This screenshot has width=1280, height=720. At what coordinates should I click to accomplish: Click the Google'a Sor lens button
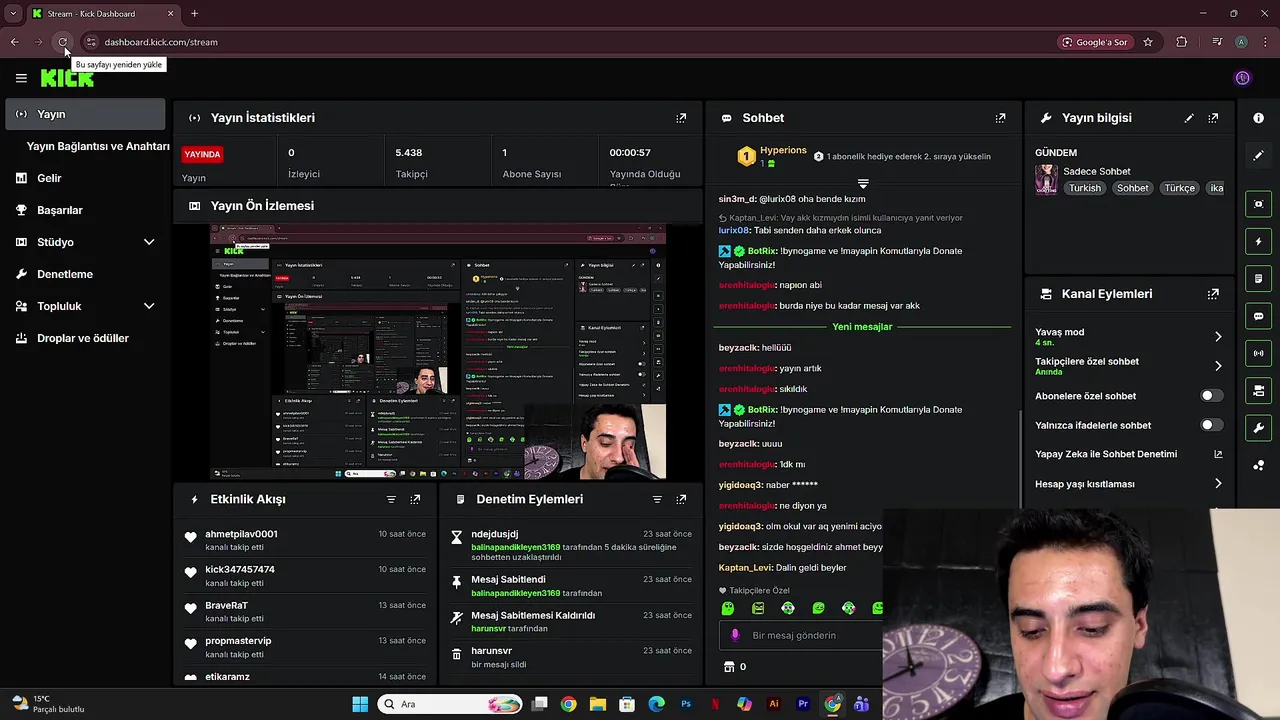pyautogui.click(x=1095, y=42)
